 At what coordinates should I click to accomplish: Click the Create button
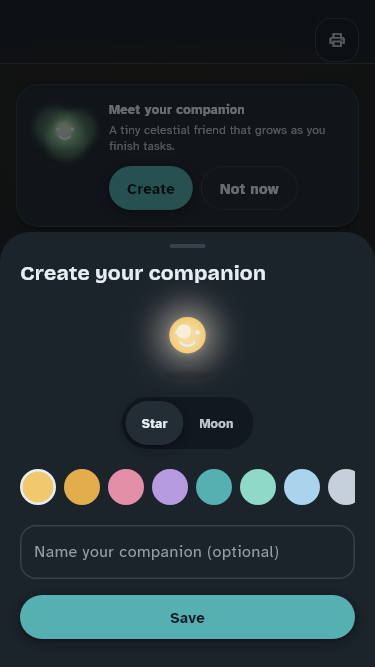pyautogui.click(x=151, y=188)
